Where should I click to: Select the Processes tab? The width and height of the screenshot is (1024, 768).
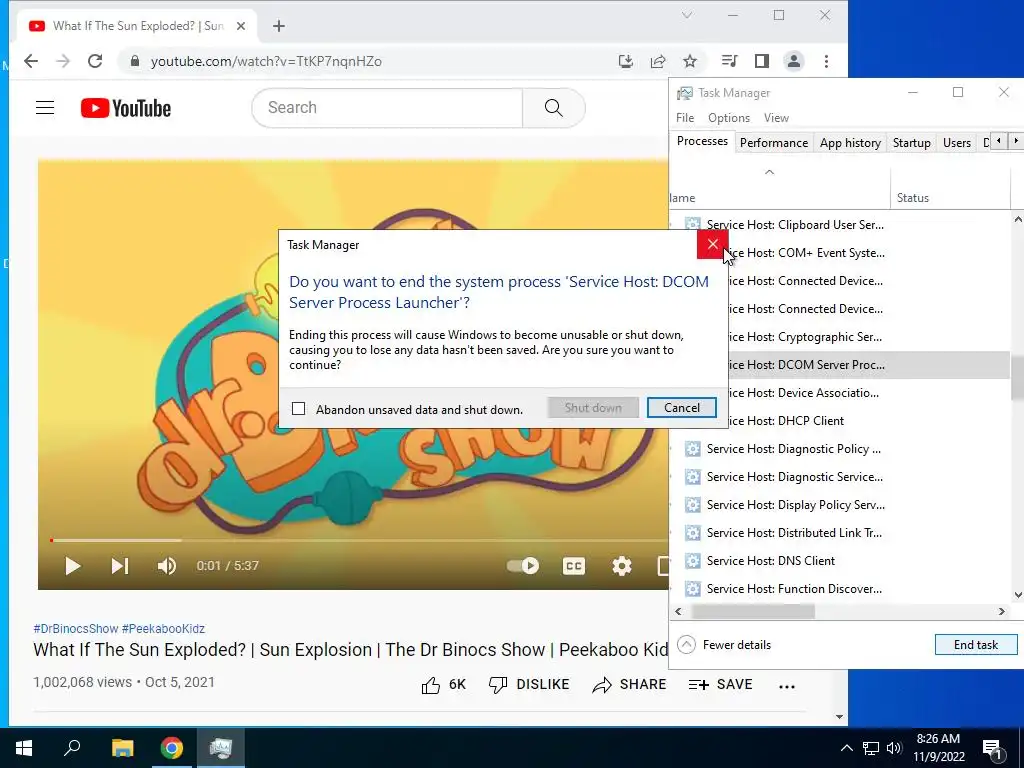tap(702, 141)
